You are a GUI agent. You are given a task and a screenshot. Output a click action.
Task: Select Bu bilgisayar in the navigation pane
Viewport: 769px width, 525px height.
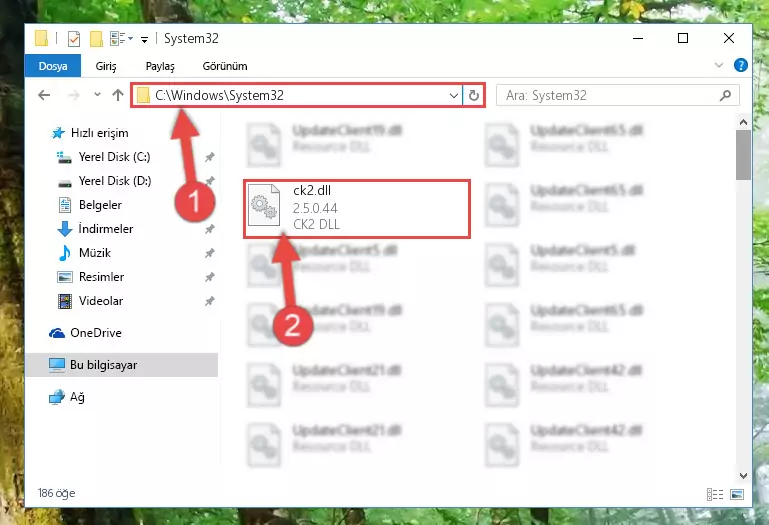(122, 365)
